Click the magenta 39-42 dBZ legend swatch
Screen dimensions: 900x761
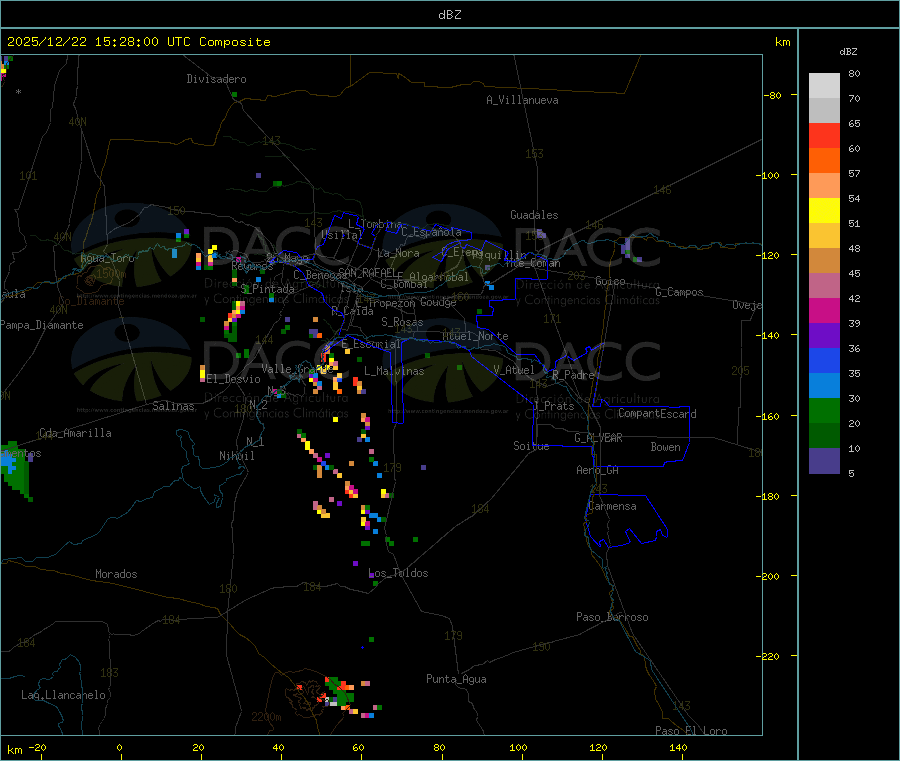pos(824,310)
